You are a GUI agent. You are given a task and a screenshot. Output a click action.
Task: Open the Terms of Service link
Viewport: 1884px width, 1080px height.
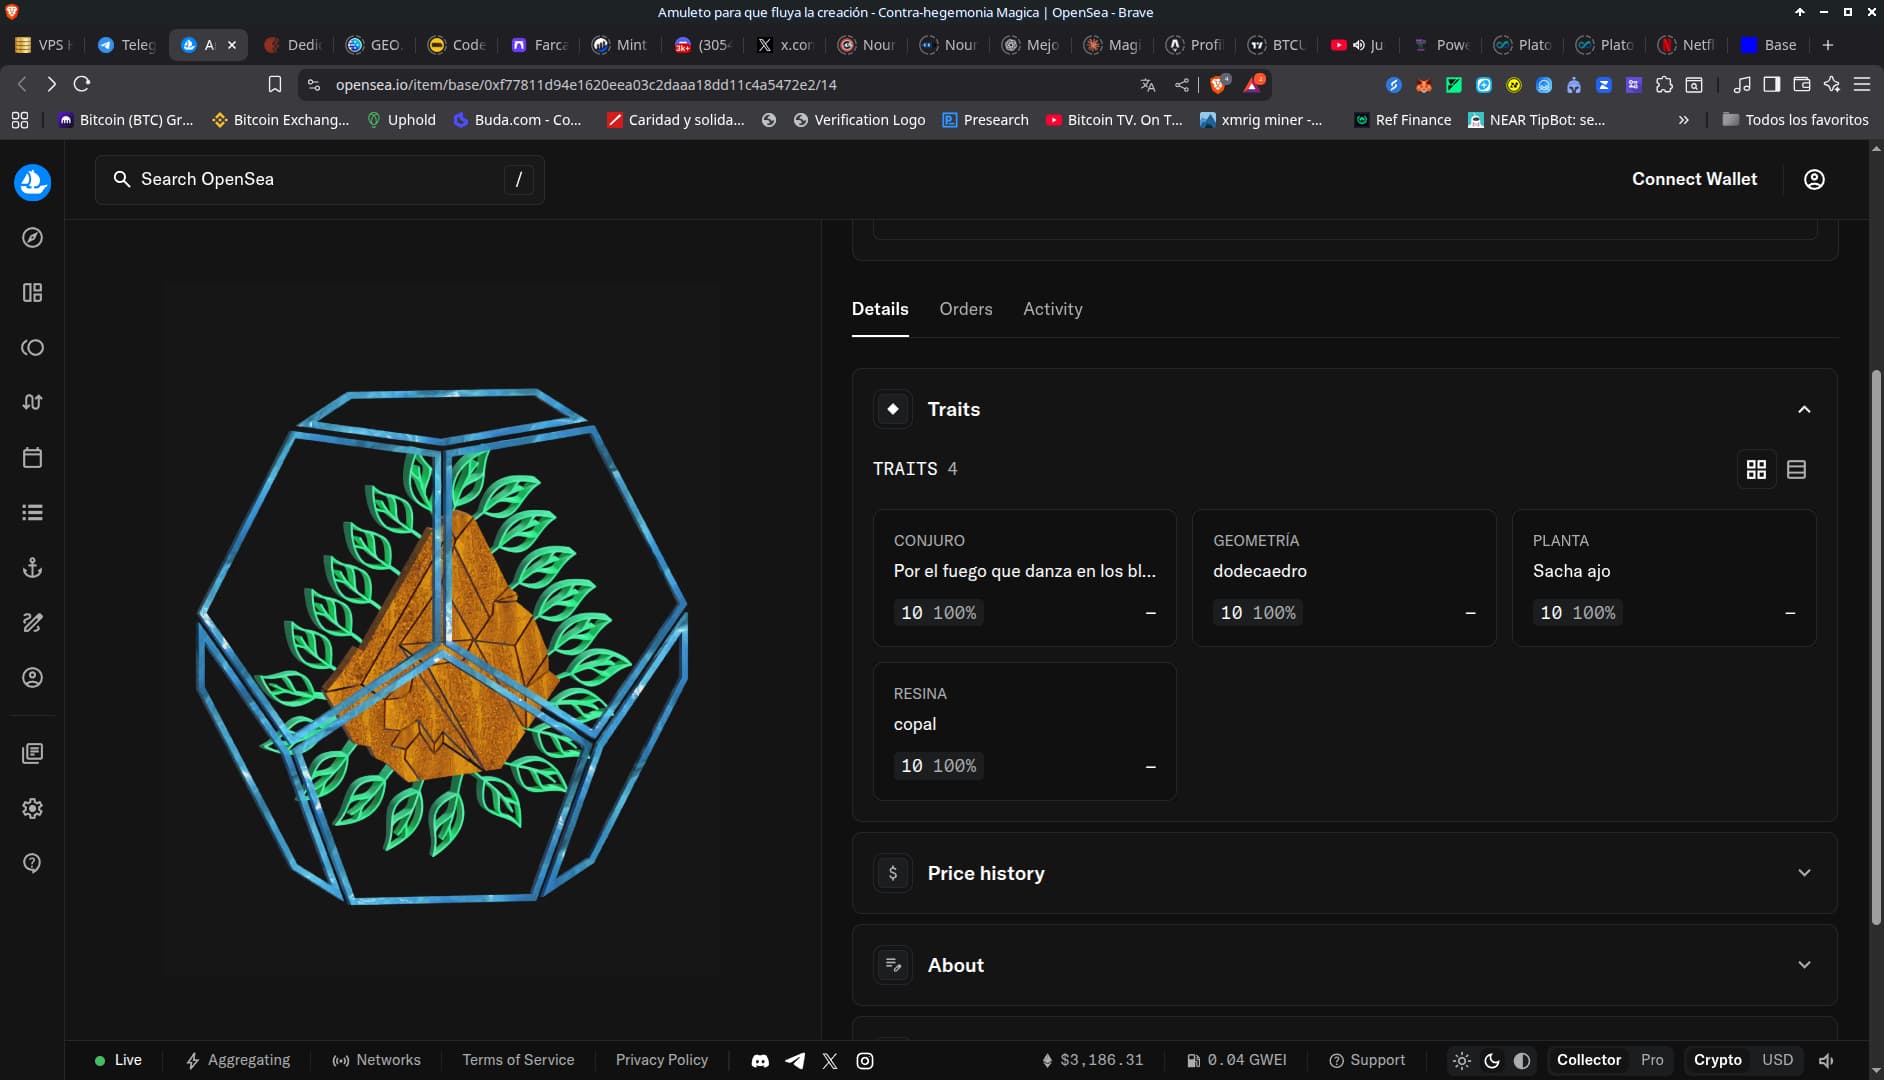point(518,1060)
